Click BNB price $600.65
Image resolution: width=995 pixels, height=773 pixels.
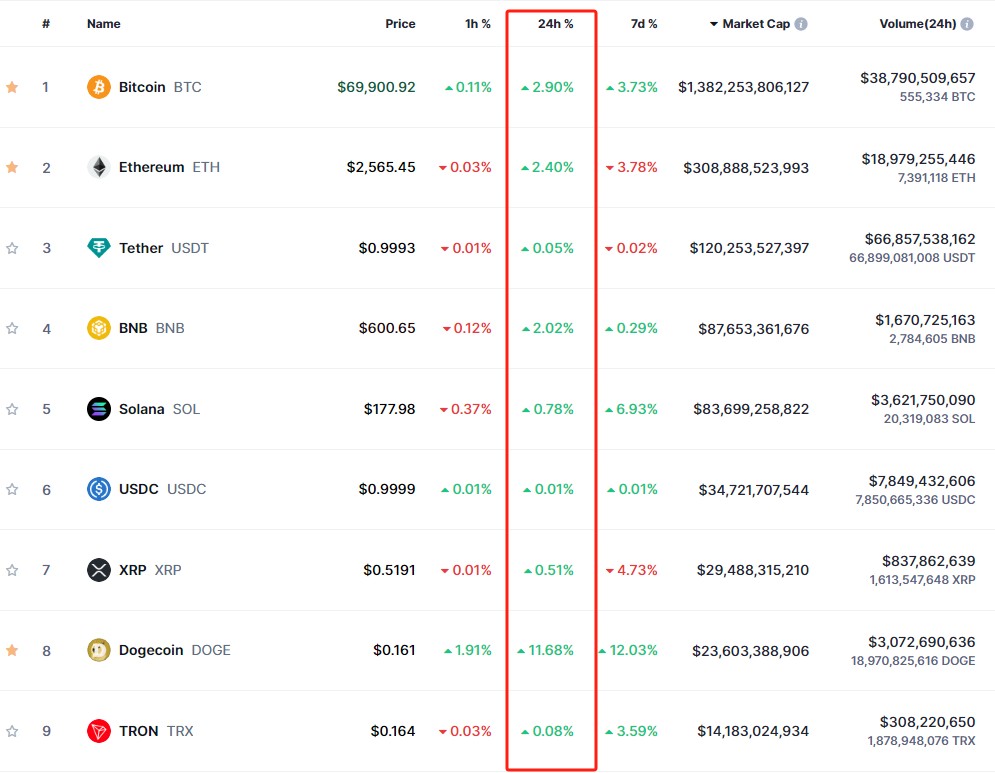387,328
